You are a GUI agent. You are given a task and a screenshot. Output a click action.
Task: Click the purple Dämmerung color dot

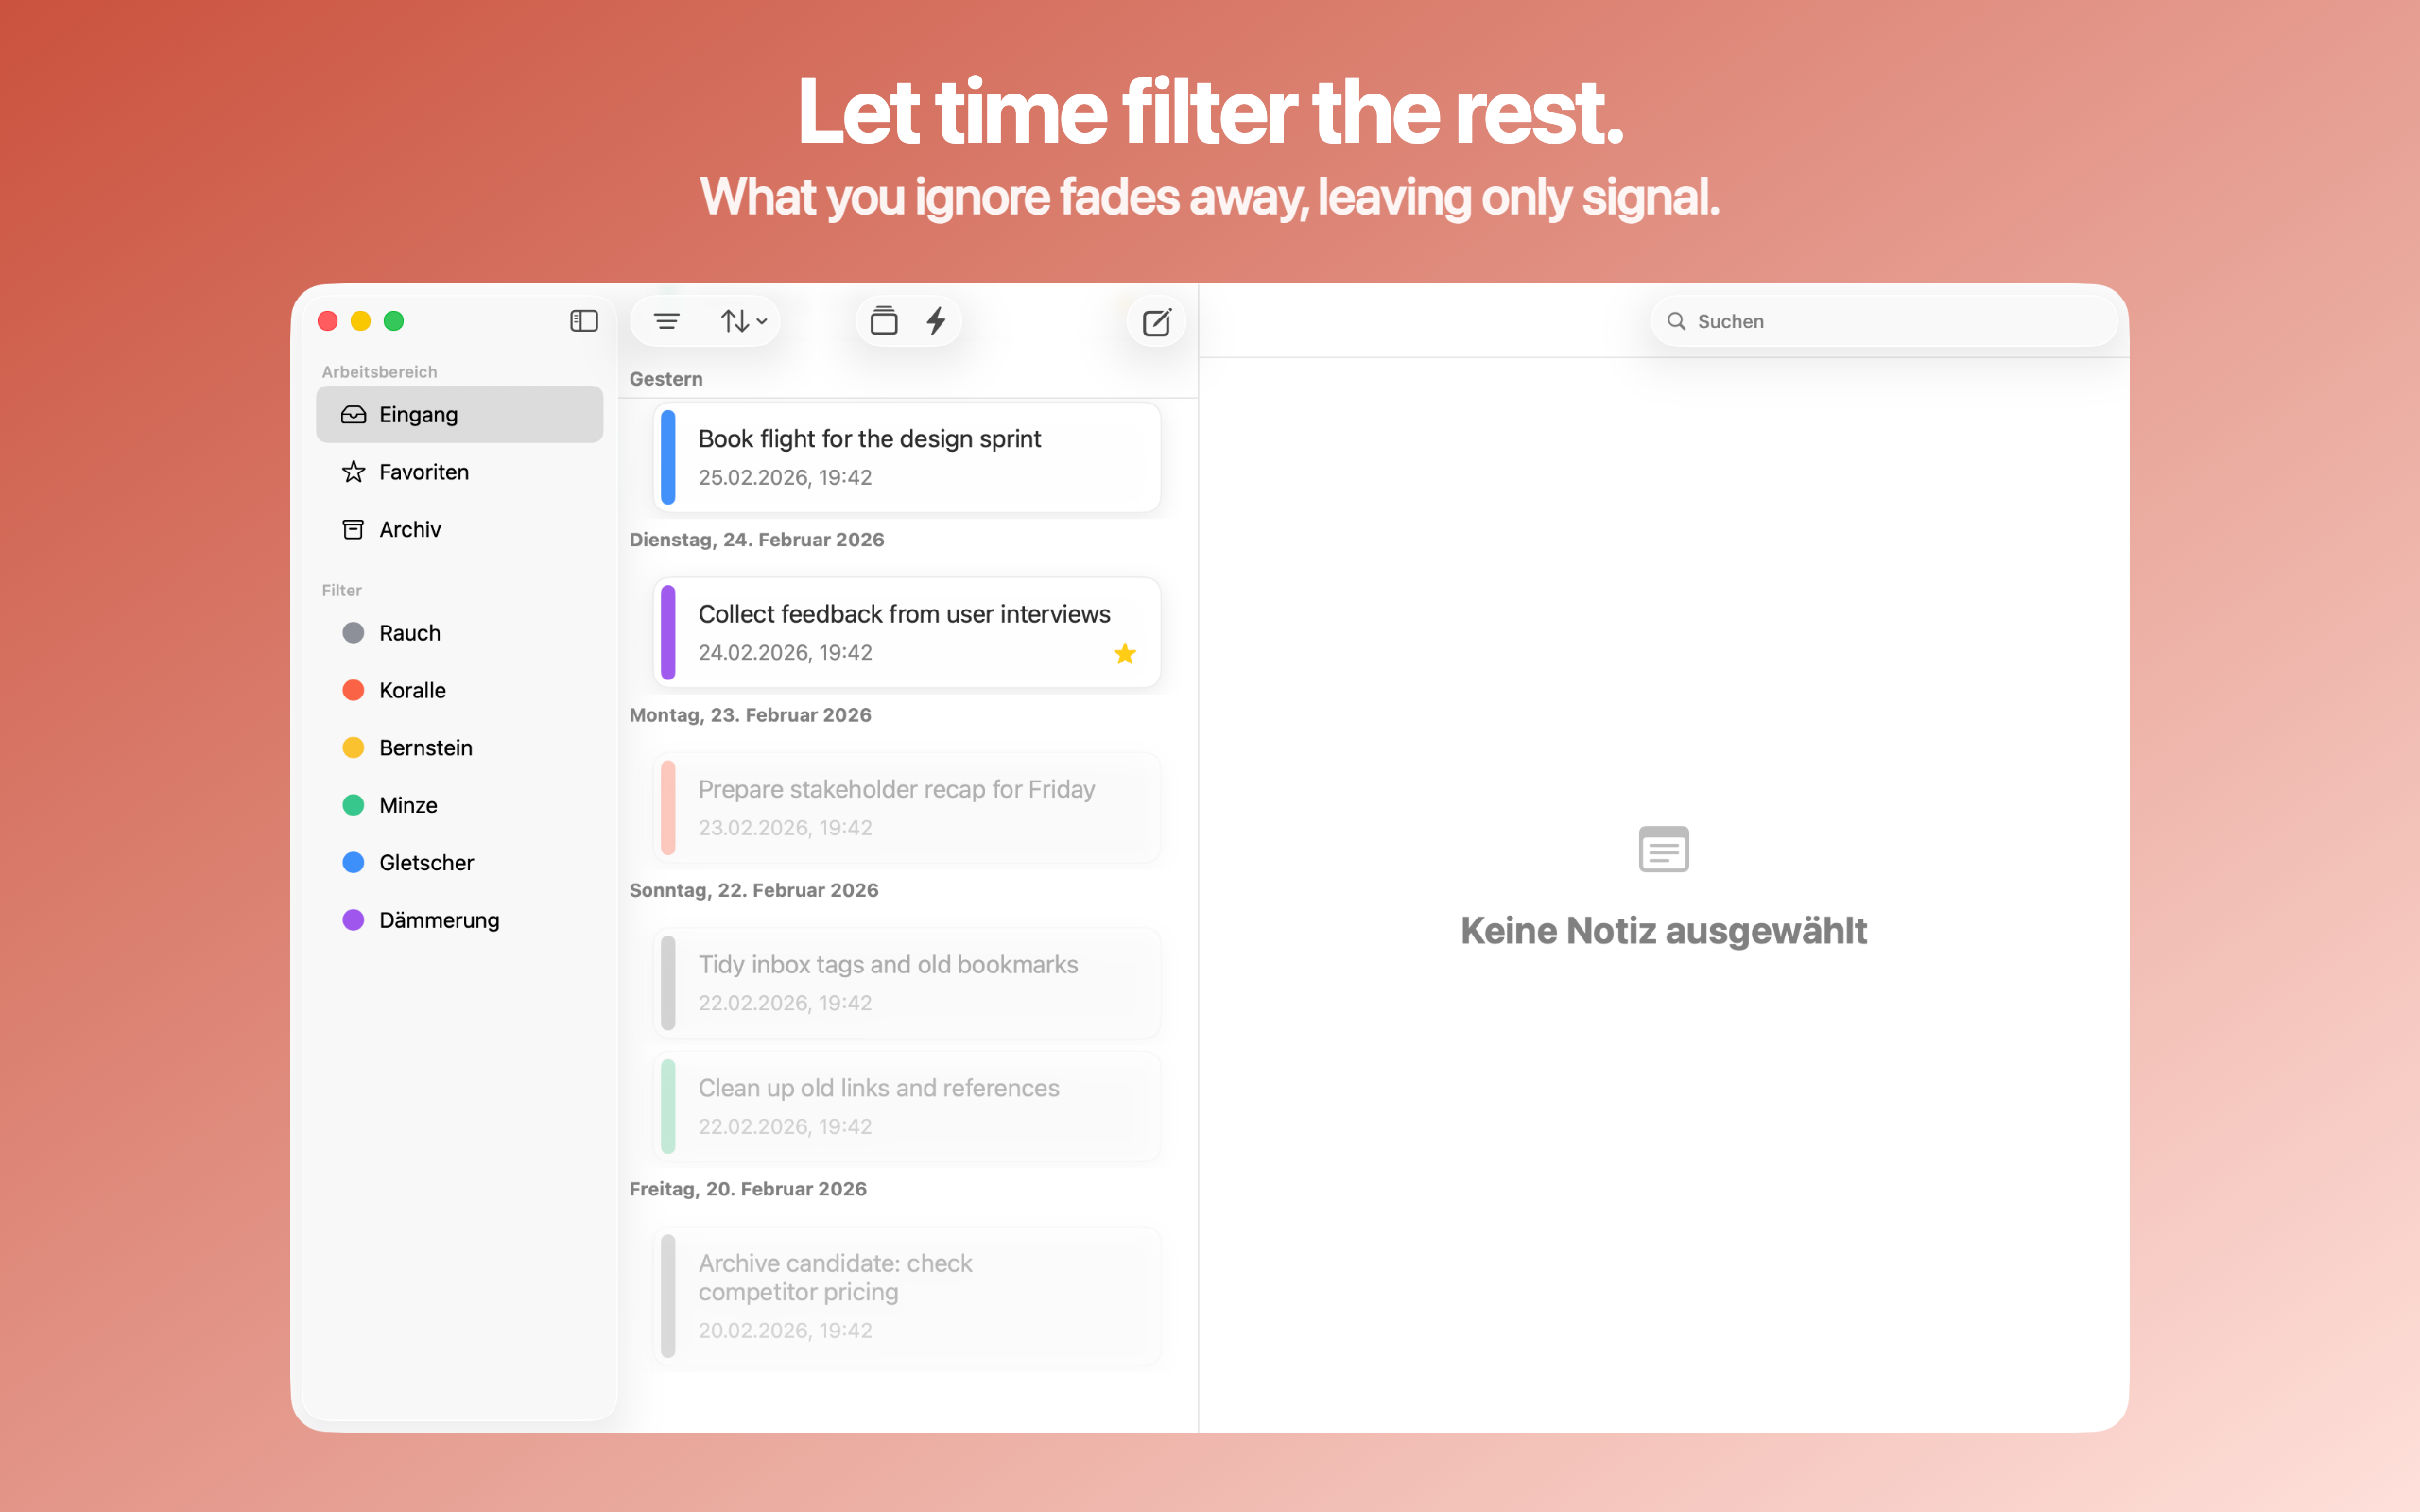[x=353, y=920]
